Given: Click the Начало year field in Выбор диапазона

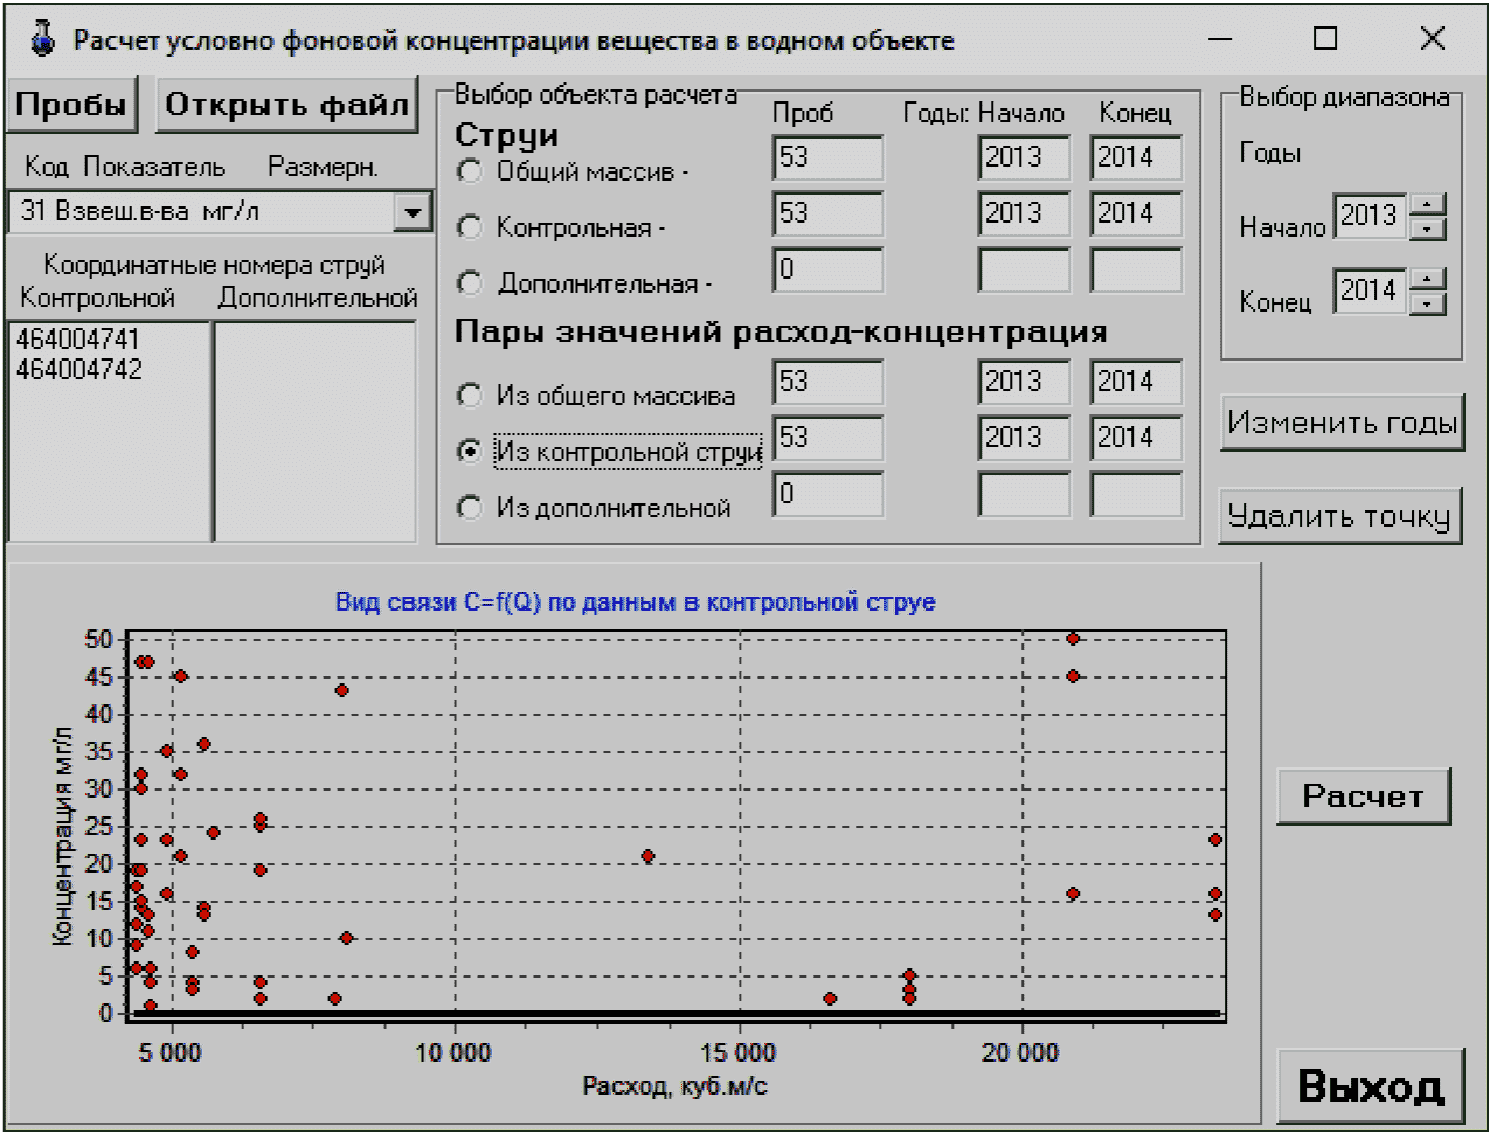Looking at the screenshot, I should 1370,216.
